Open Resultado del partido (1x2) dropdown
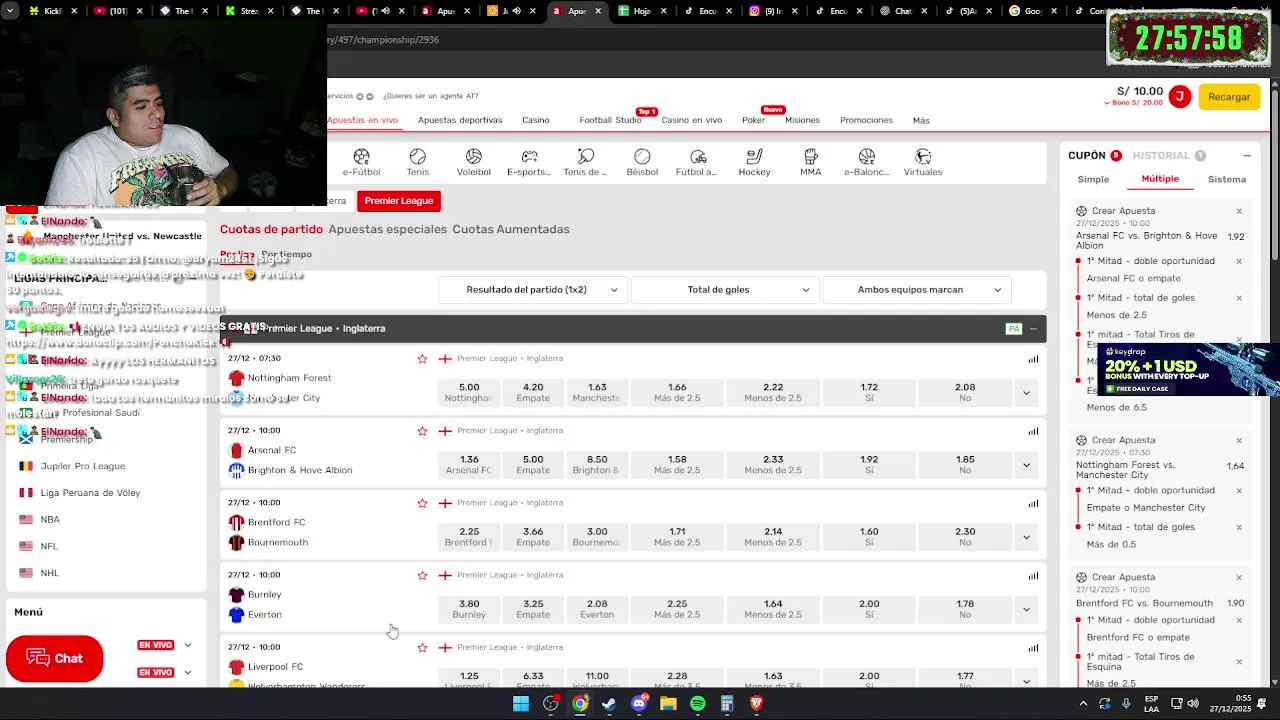 tap(533, 290)
